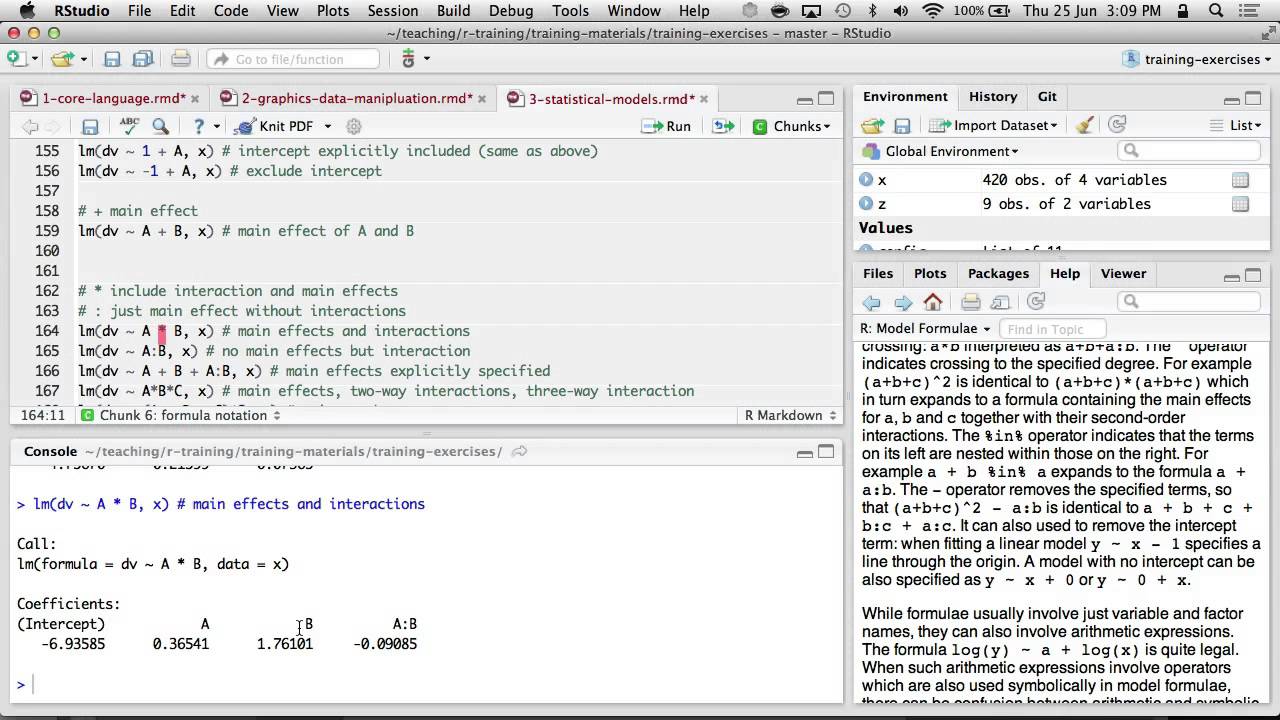Open document settings gear icon
Image resolution: width=1280 pixels, height=720 pixels.
click(x=353, y=126)
